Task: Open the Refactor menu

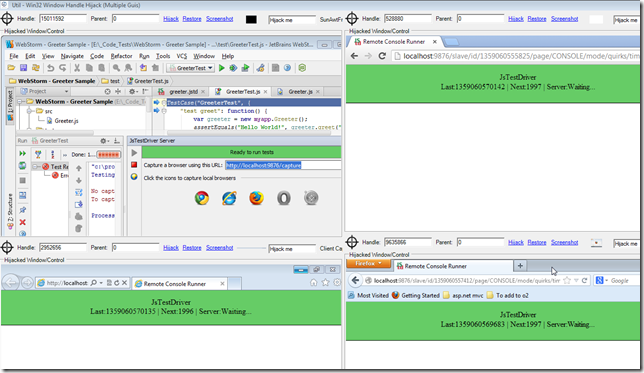Action: tap(121, 56)
